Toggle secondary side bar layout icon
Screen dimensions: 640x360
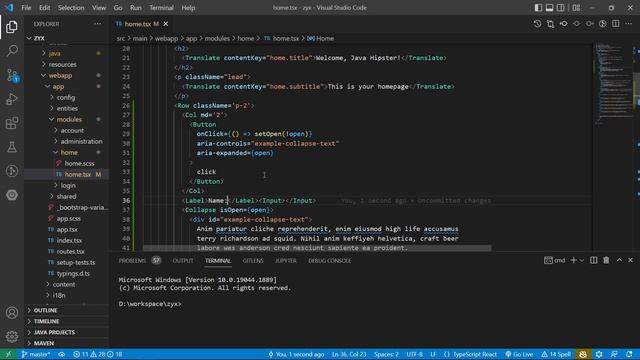[561, 8]
